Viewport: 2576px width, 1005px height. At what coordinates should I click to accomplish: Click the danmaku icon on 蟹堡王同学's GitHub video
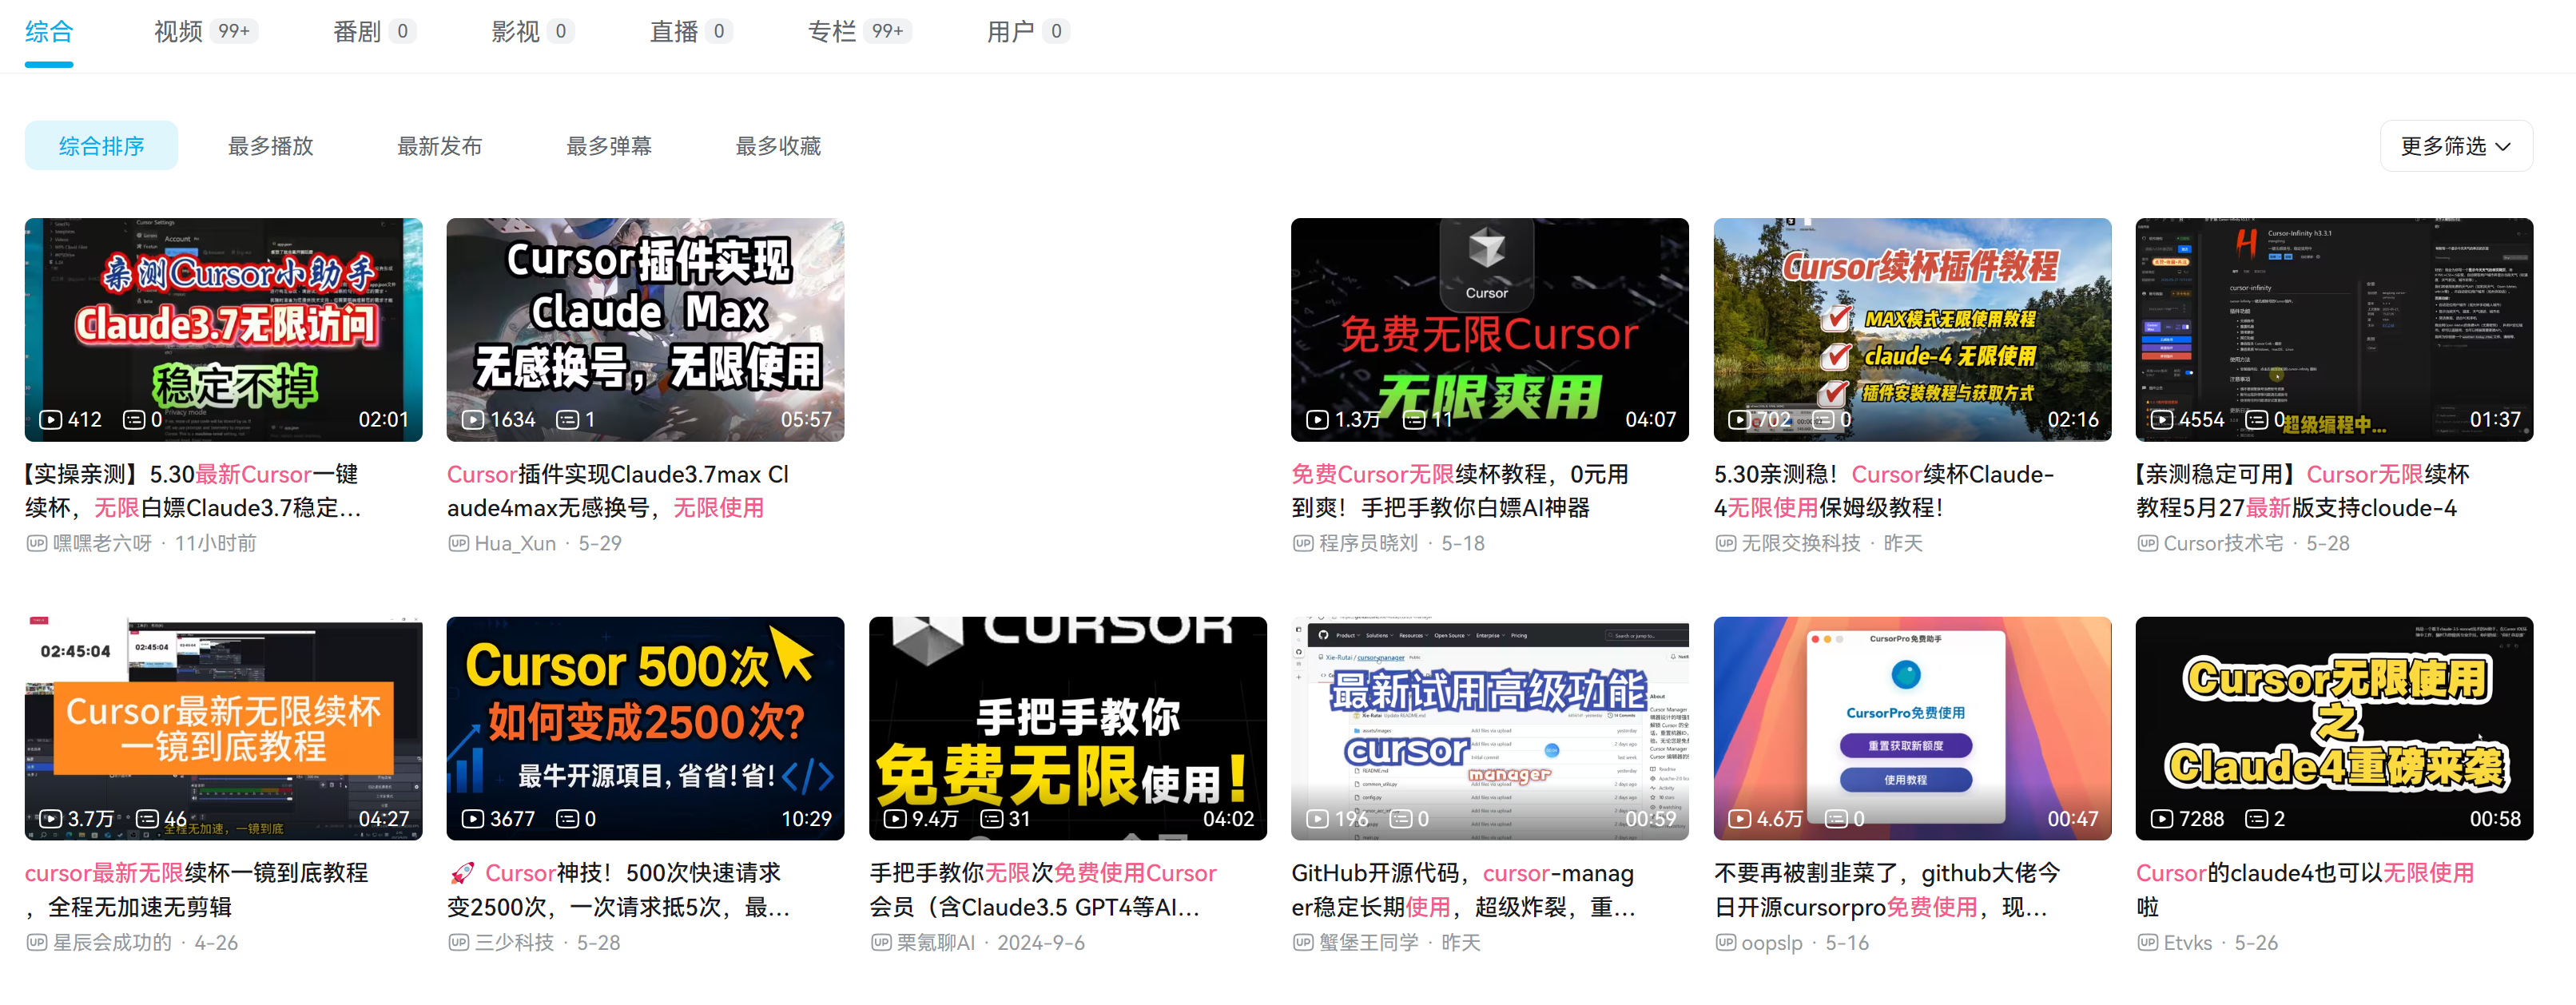pos(1402,818)
